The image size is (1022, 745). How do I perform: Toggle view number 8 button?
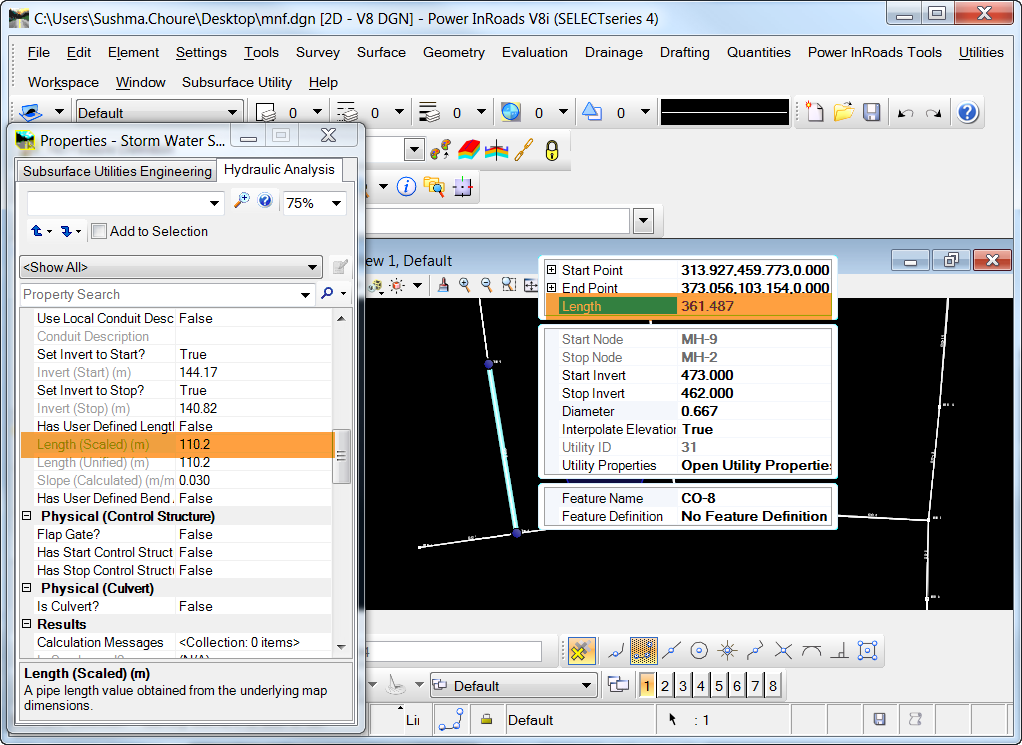point(773,686)
